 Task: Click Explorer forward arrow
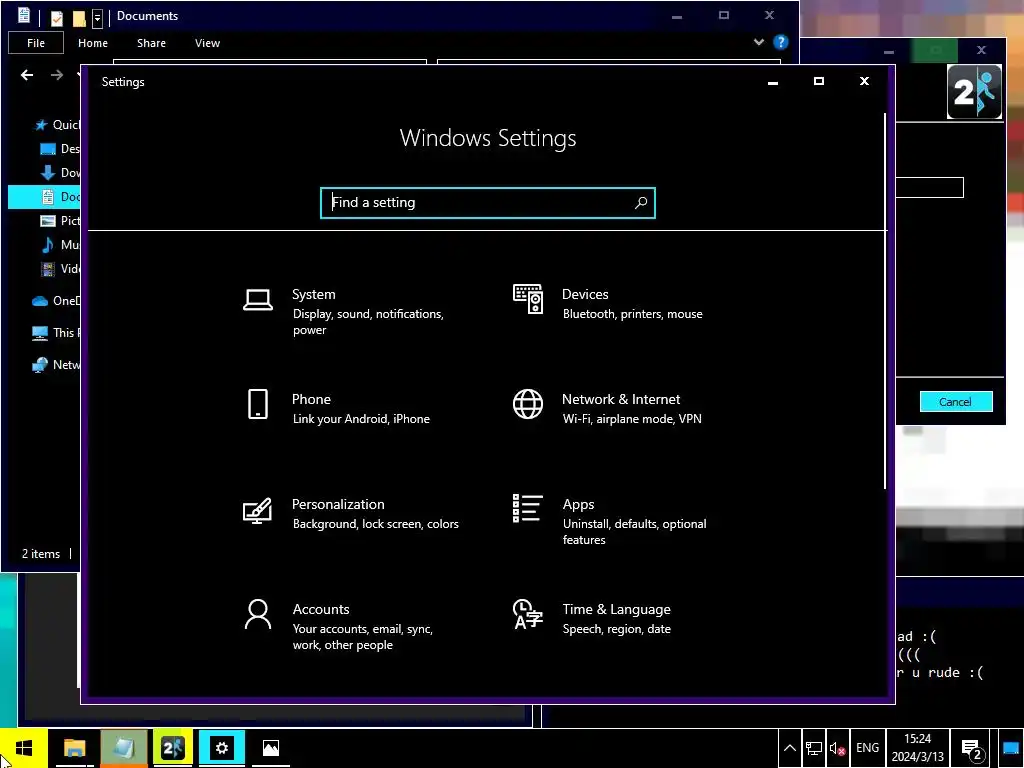[57, 75]
